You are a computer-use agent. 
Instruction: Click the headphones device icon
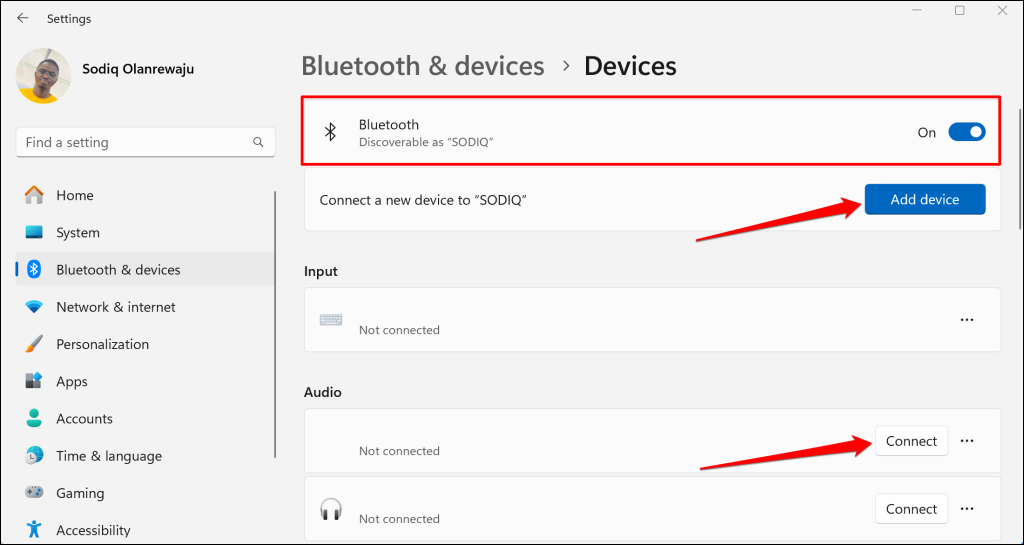(x=331, y=509)
